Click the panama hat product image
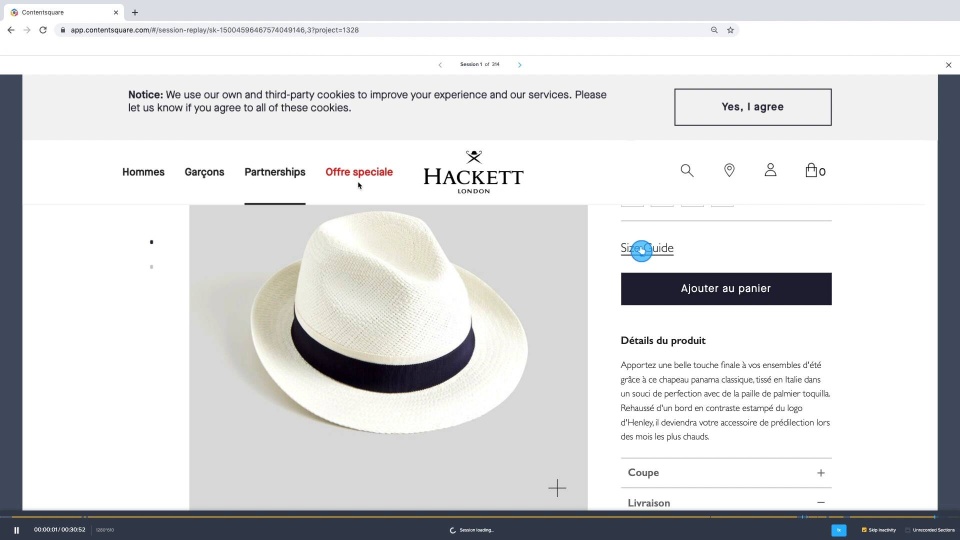 tap(388, 357)
